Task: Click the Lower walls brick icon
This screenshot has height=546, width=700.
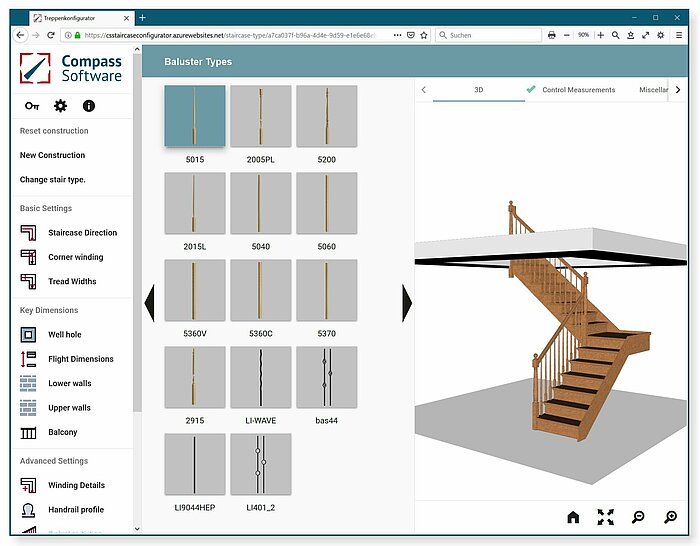Action: 28,383
